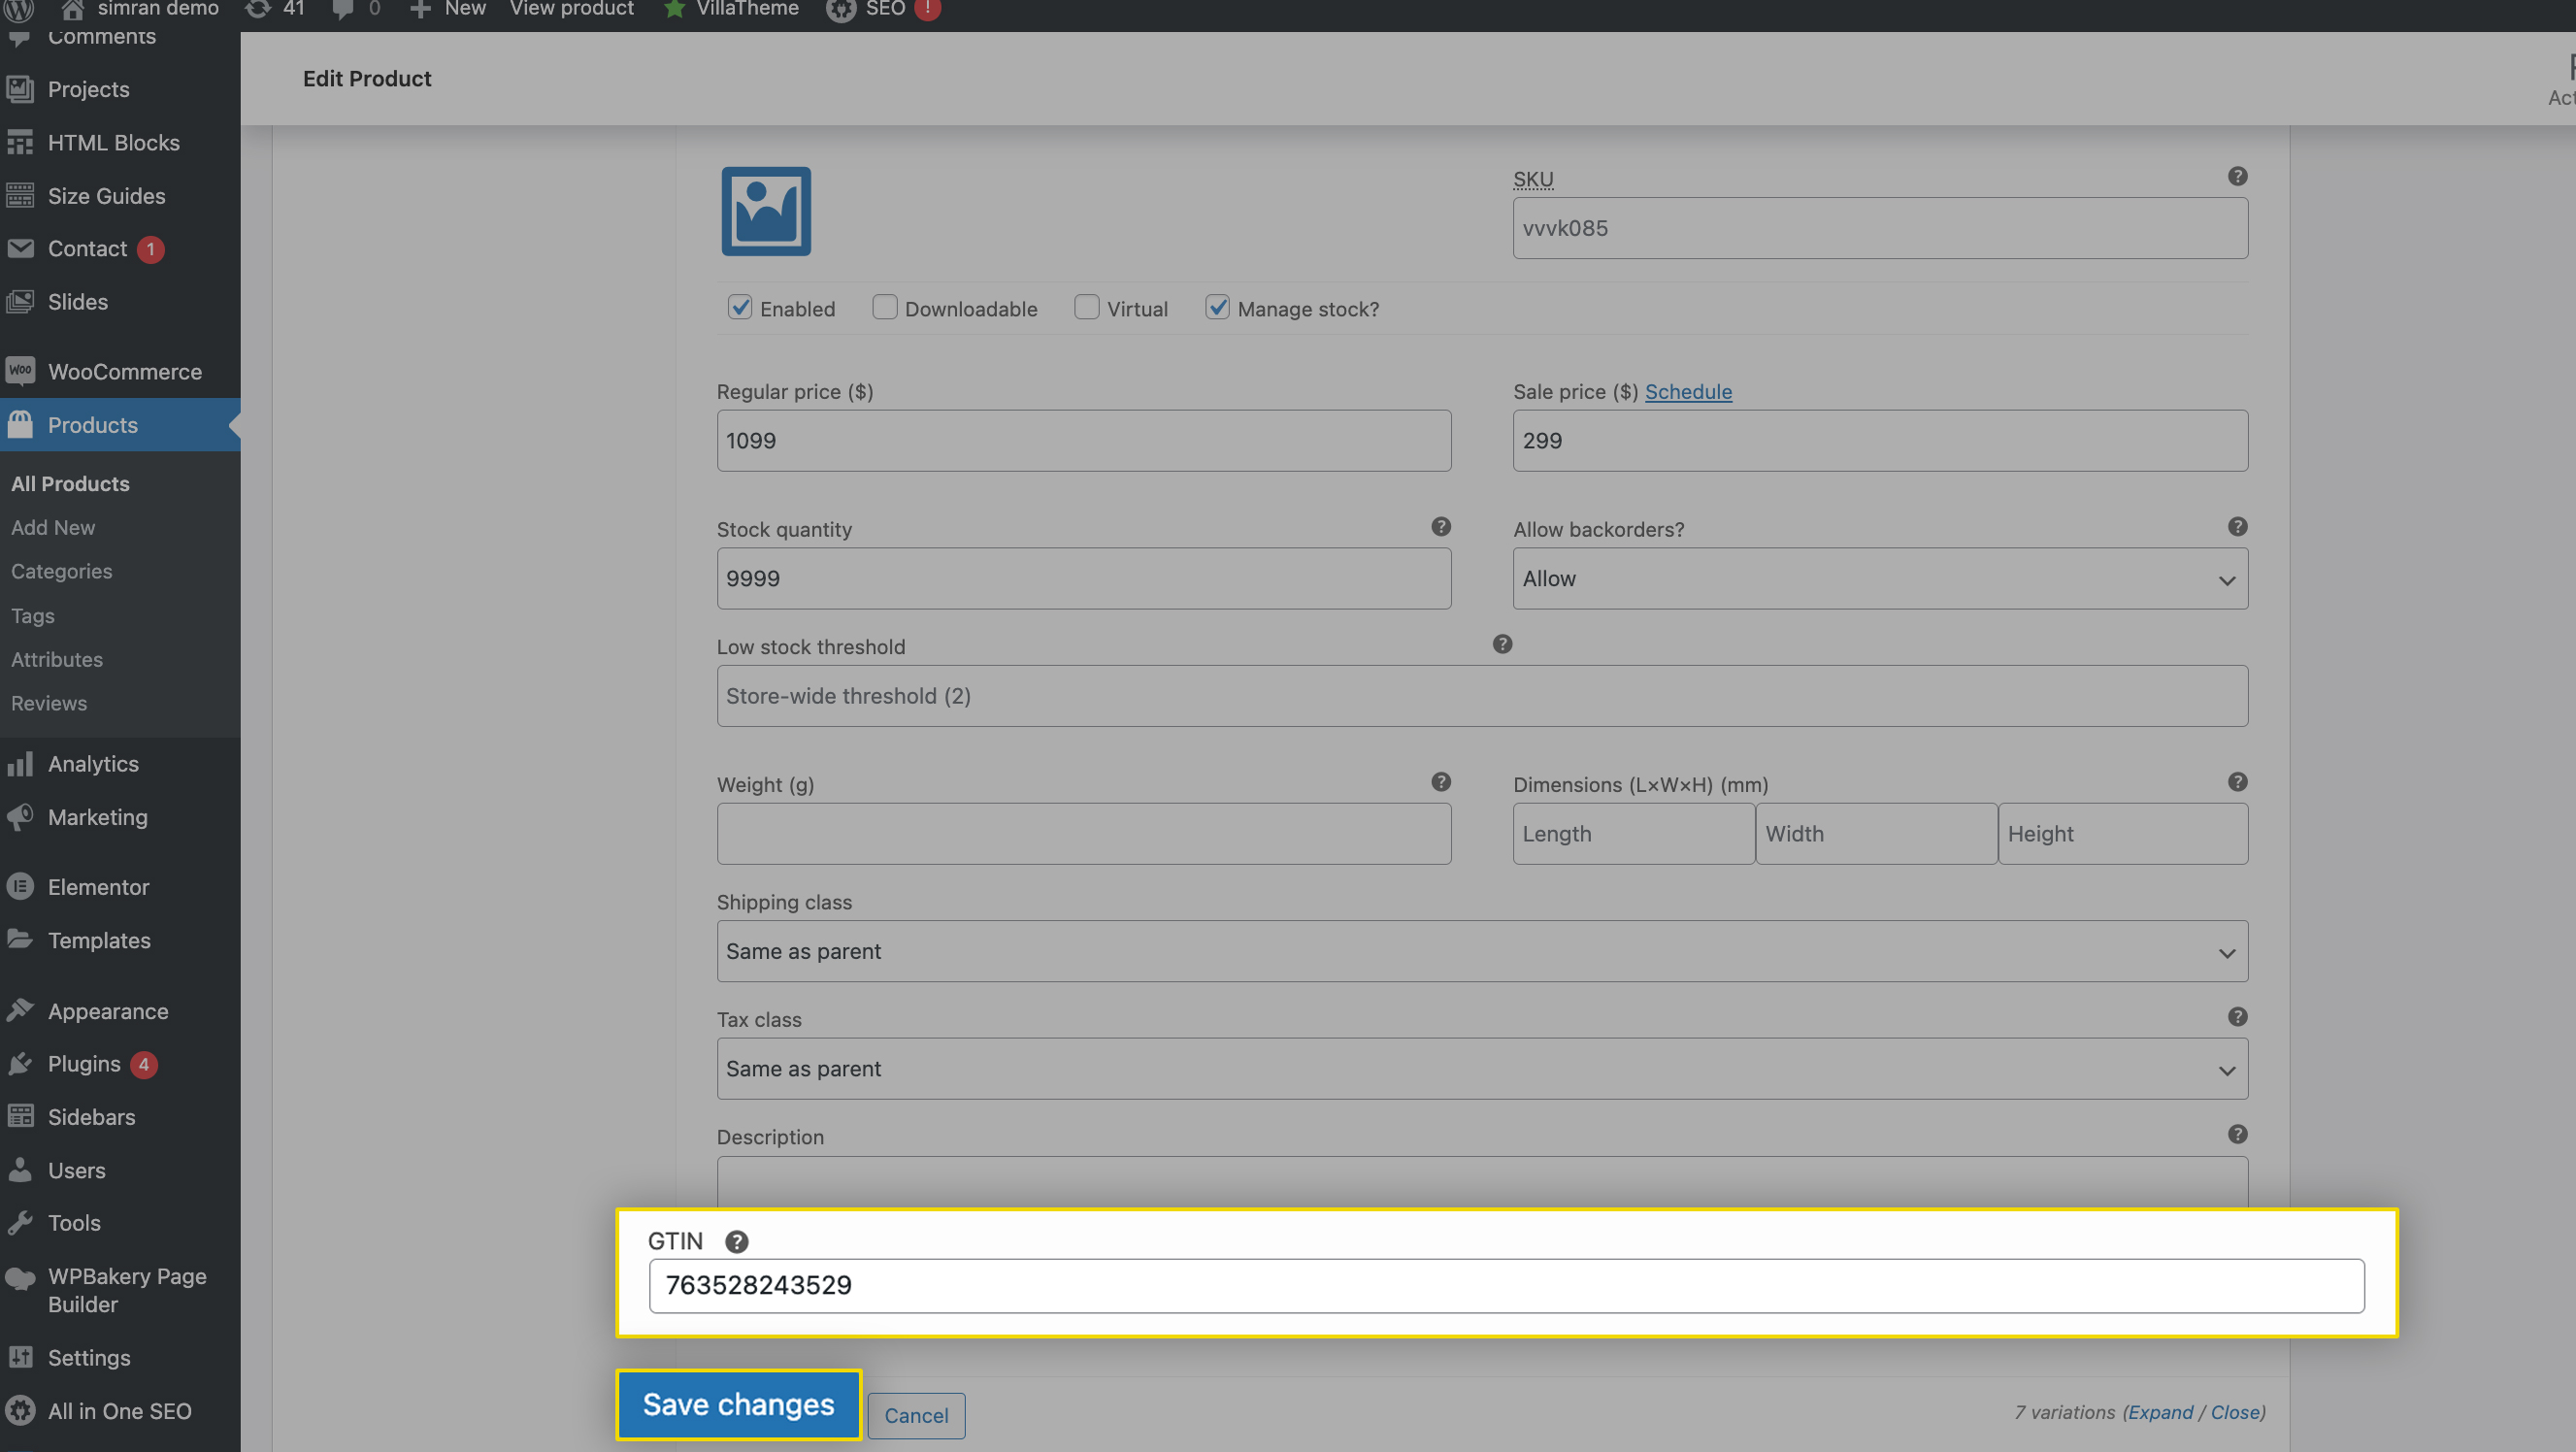Screen dimensions: 2576x1452
Task: Click the Size Guides sidebar icon
Action: 20,196
